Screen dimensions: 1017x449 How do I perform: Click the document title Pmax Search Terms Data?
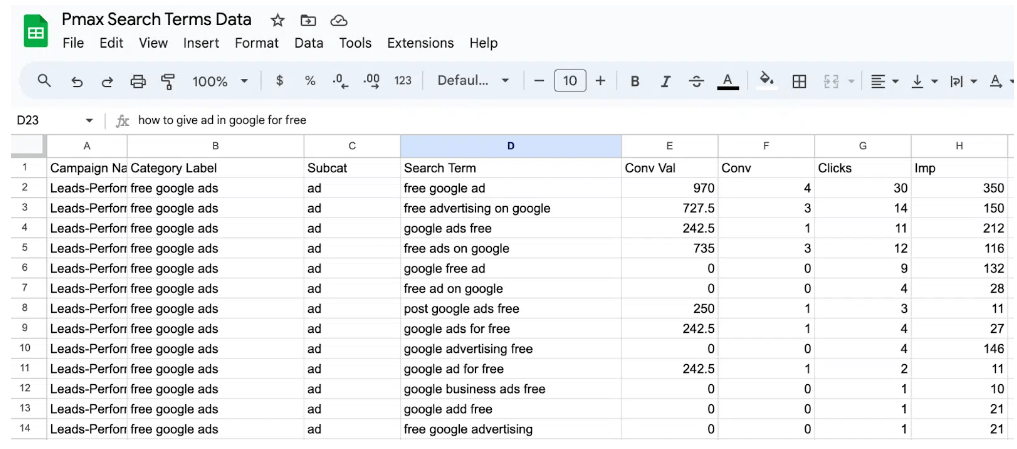click(x=157, y=19)
